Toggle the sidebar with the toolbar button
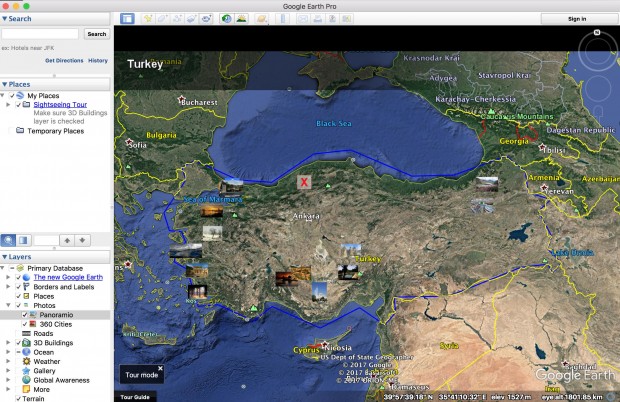Image resolution: width=620 pixels, height=402 pixels. (127, 19)
